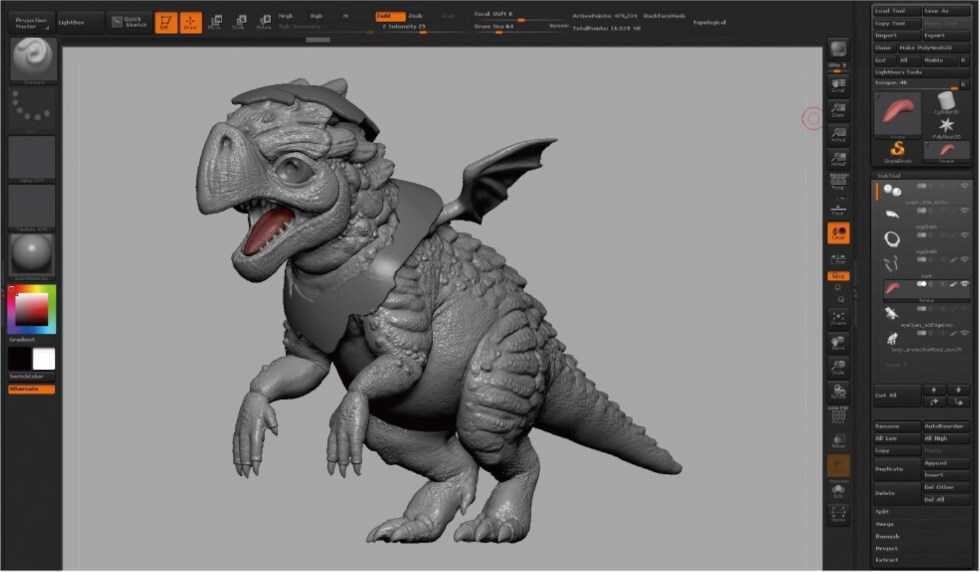980x572 pixels.
Task: Pick a color from the color picker square
Action: point(31,311)
